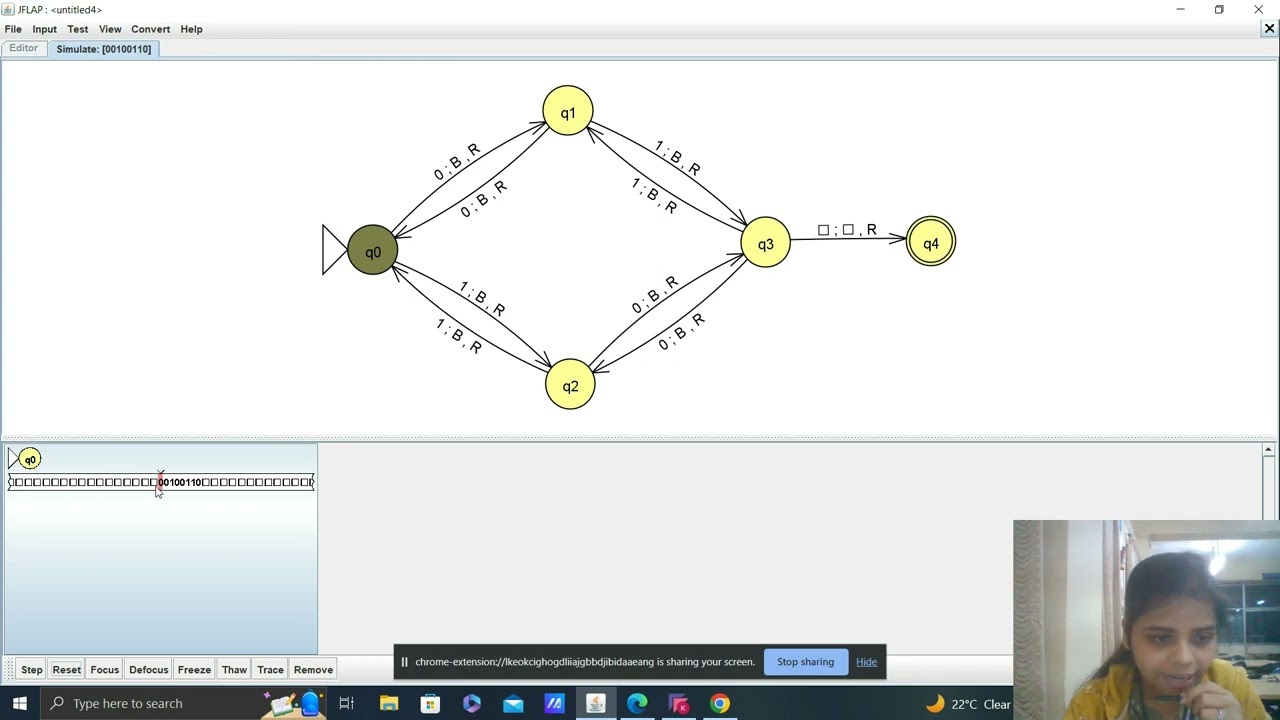Open the Windows Start menu
The height and width of the screenshot is (720, 1280).
tap(20, 703)
